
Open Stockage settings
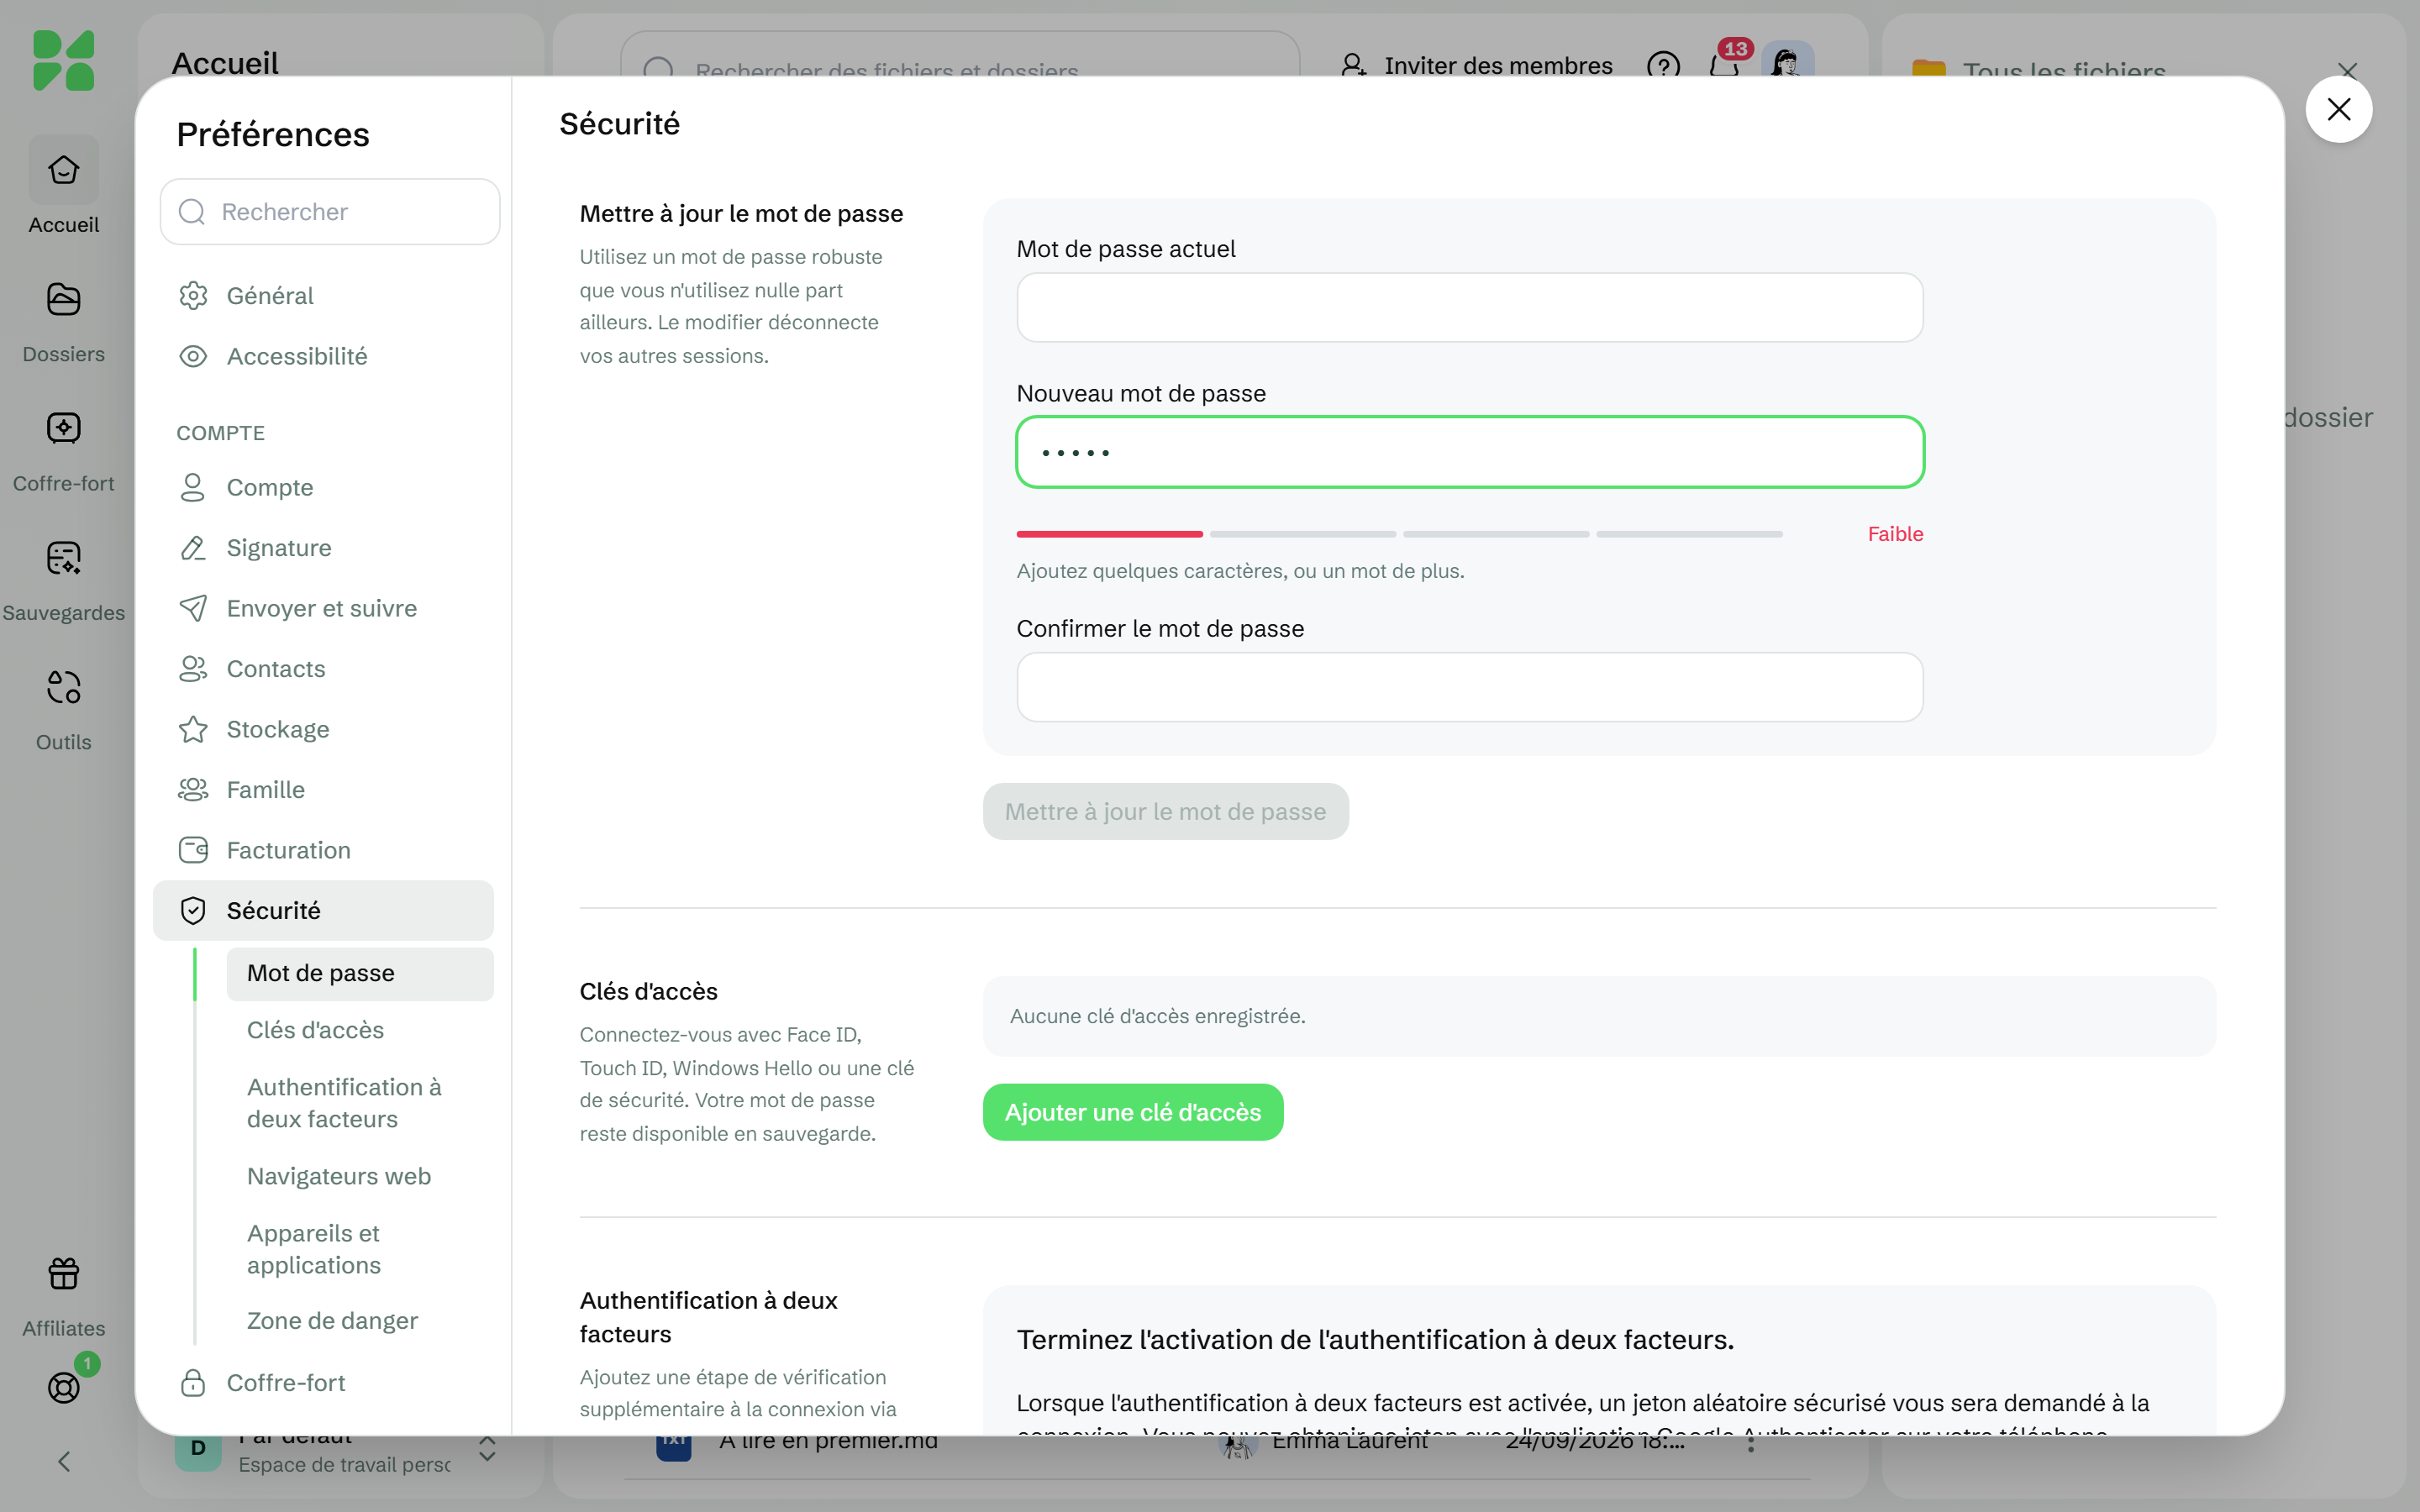pyautogui.click(x=323, y=729)
